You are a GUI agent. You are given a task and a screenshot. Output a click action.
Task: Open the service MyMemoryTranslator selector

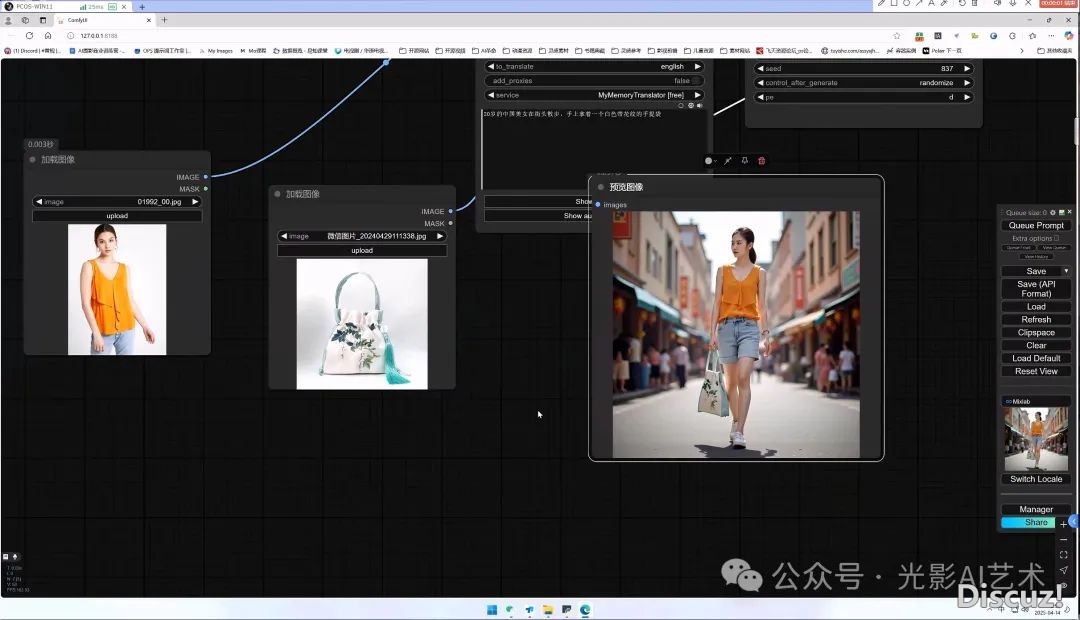(594, 95)
